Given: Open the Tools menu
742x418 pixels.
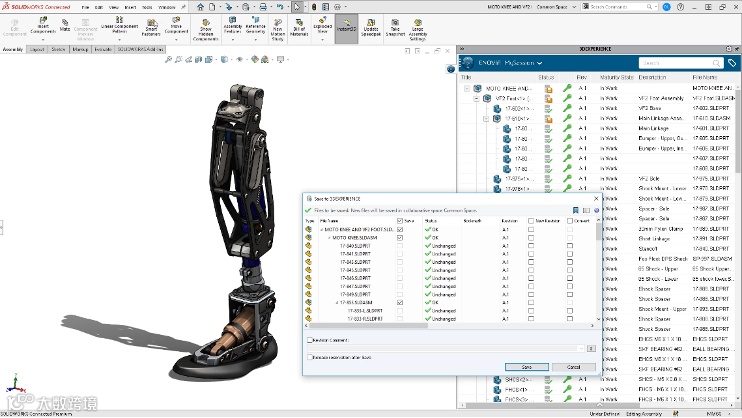Looking at the screenshot, I should (x=147, y=7).
